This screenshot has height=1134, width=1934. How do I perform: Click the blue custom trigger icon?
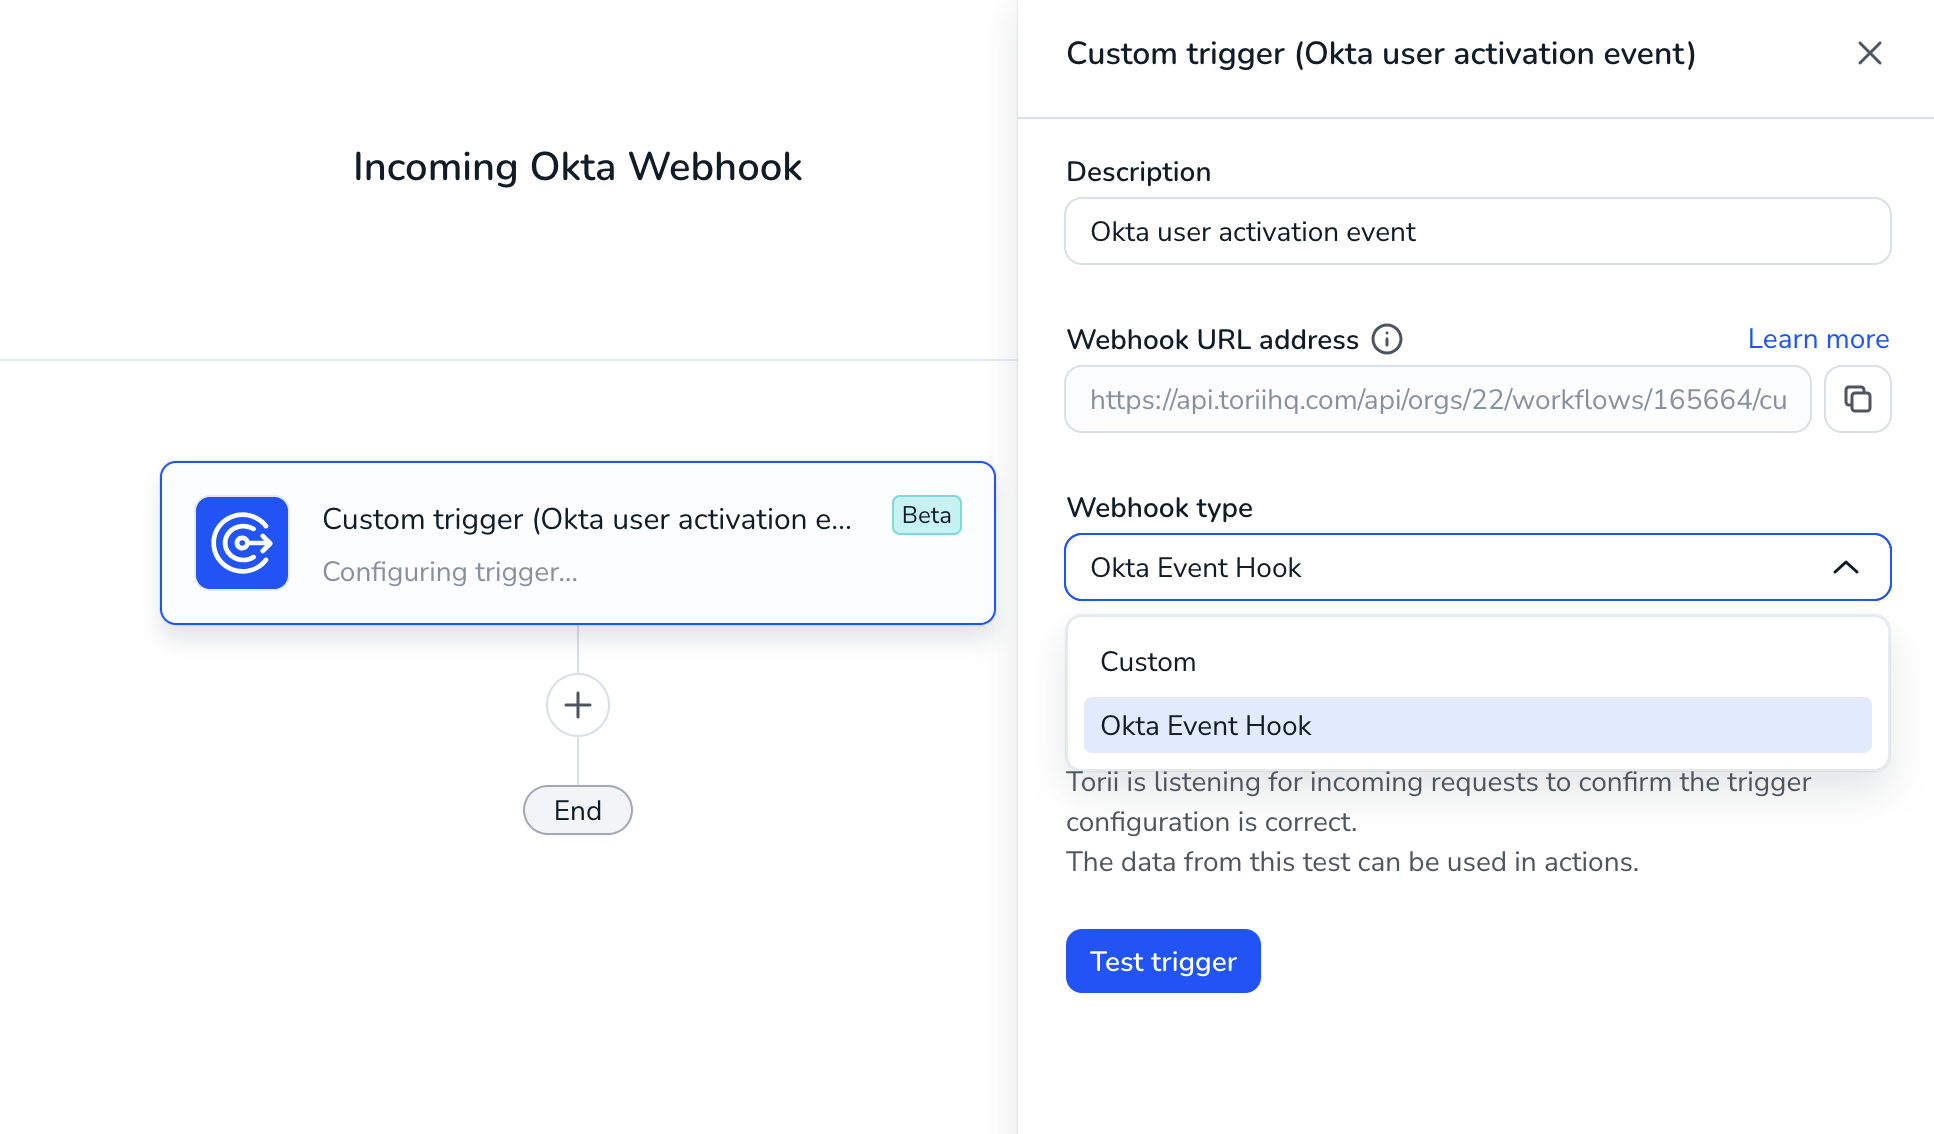(x=242, y=543)
